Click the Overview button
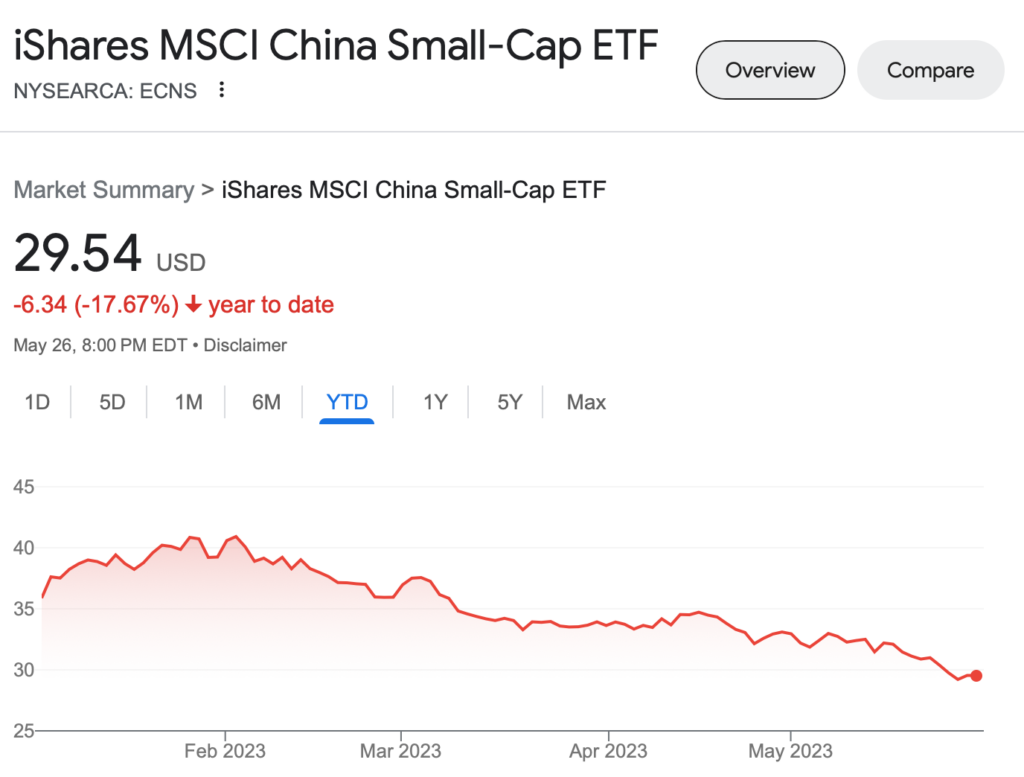1024x777 pixels. point(770,70)
